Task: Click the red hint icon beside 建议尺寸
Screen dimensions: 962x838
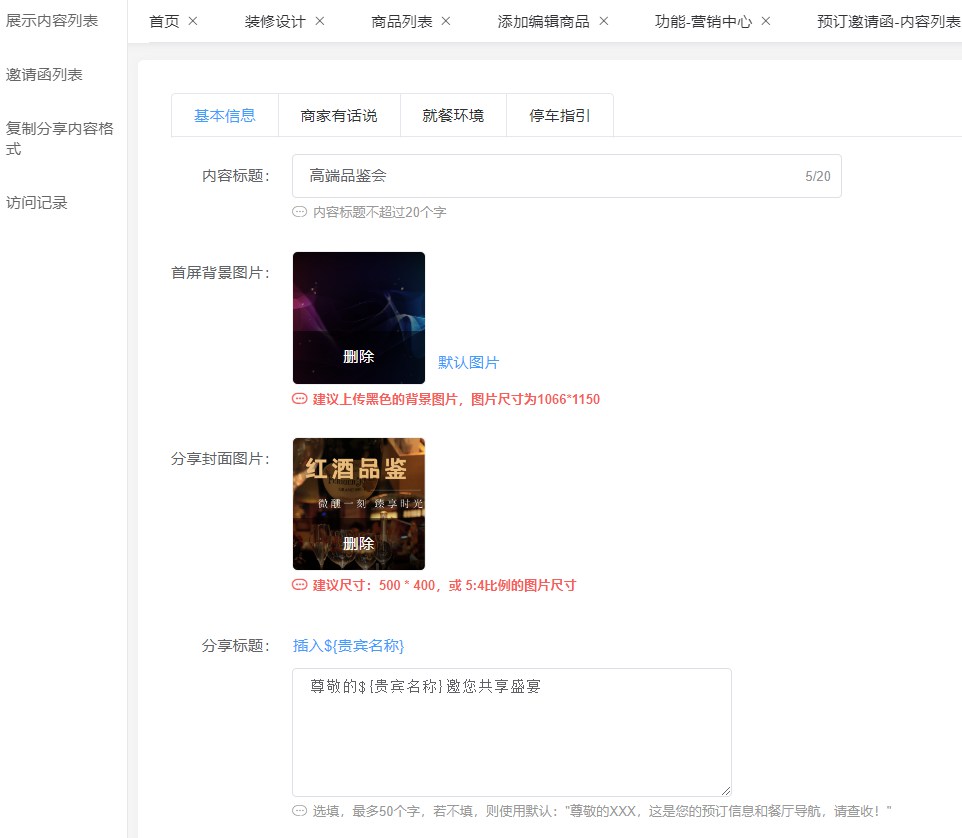Action: (299, 585)
